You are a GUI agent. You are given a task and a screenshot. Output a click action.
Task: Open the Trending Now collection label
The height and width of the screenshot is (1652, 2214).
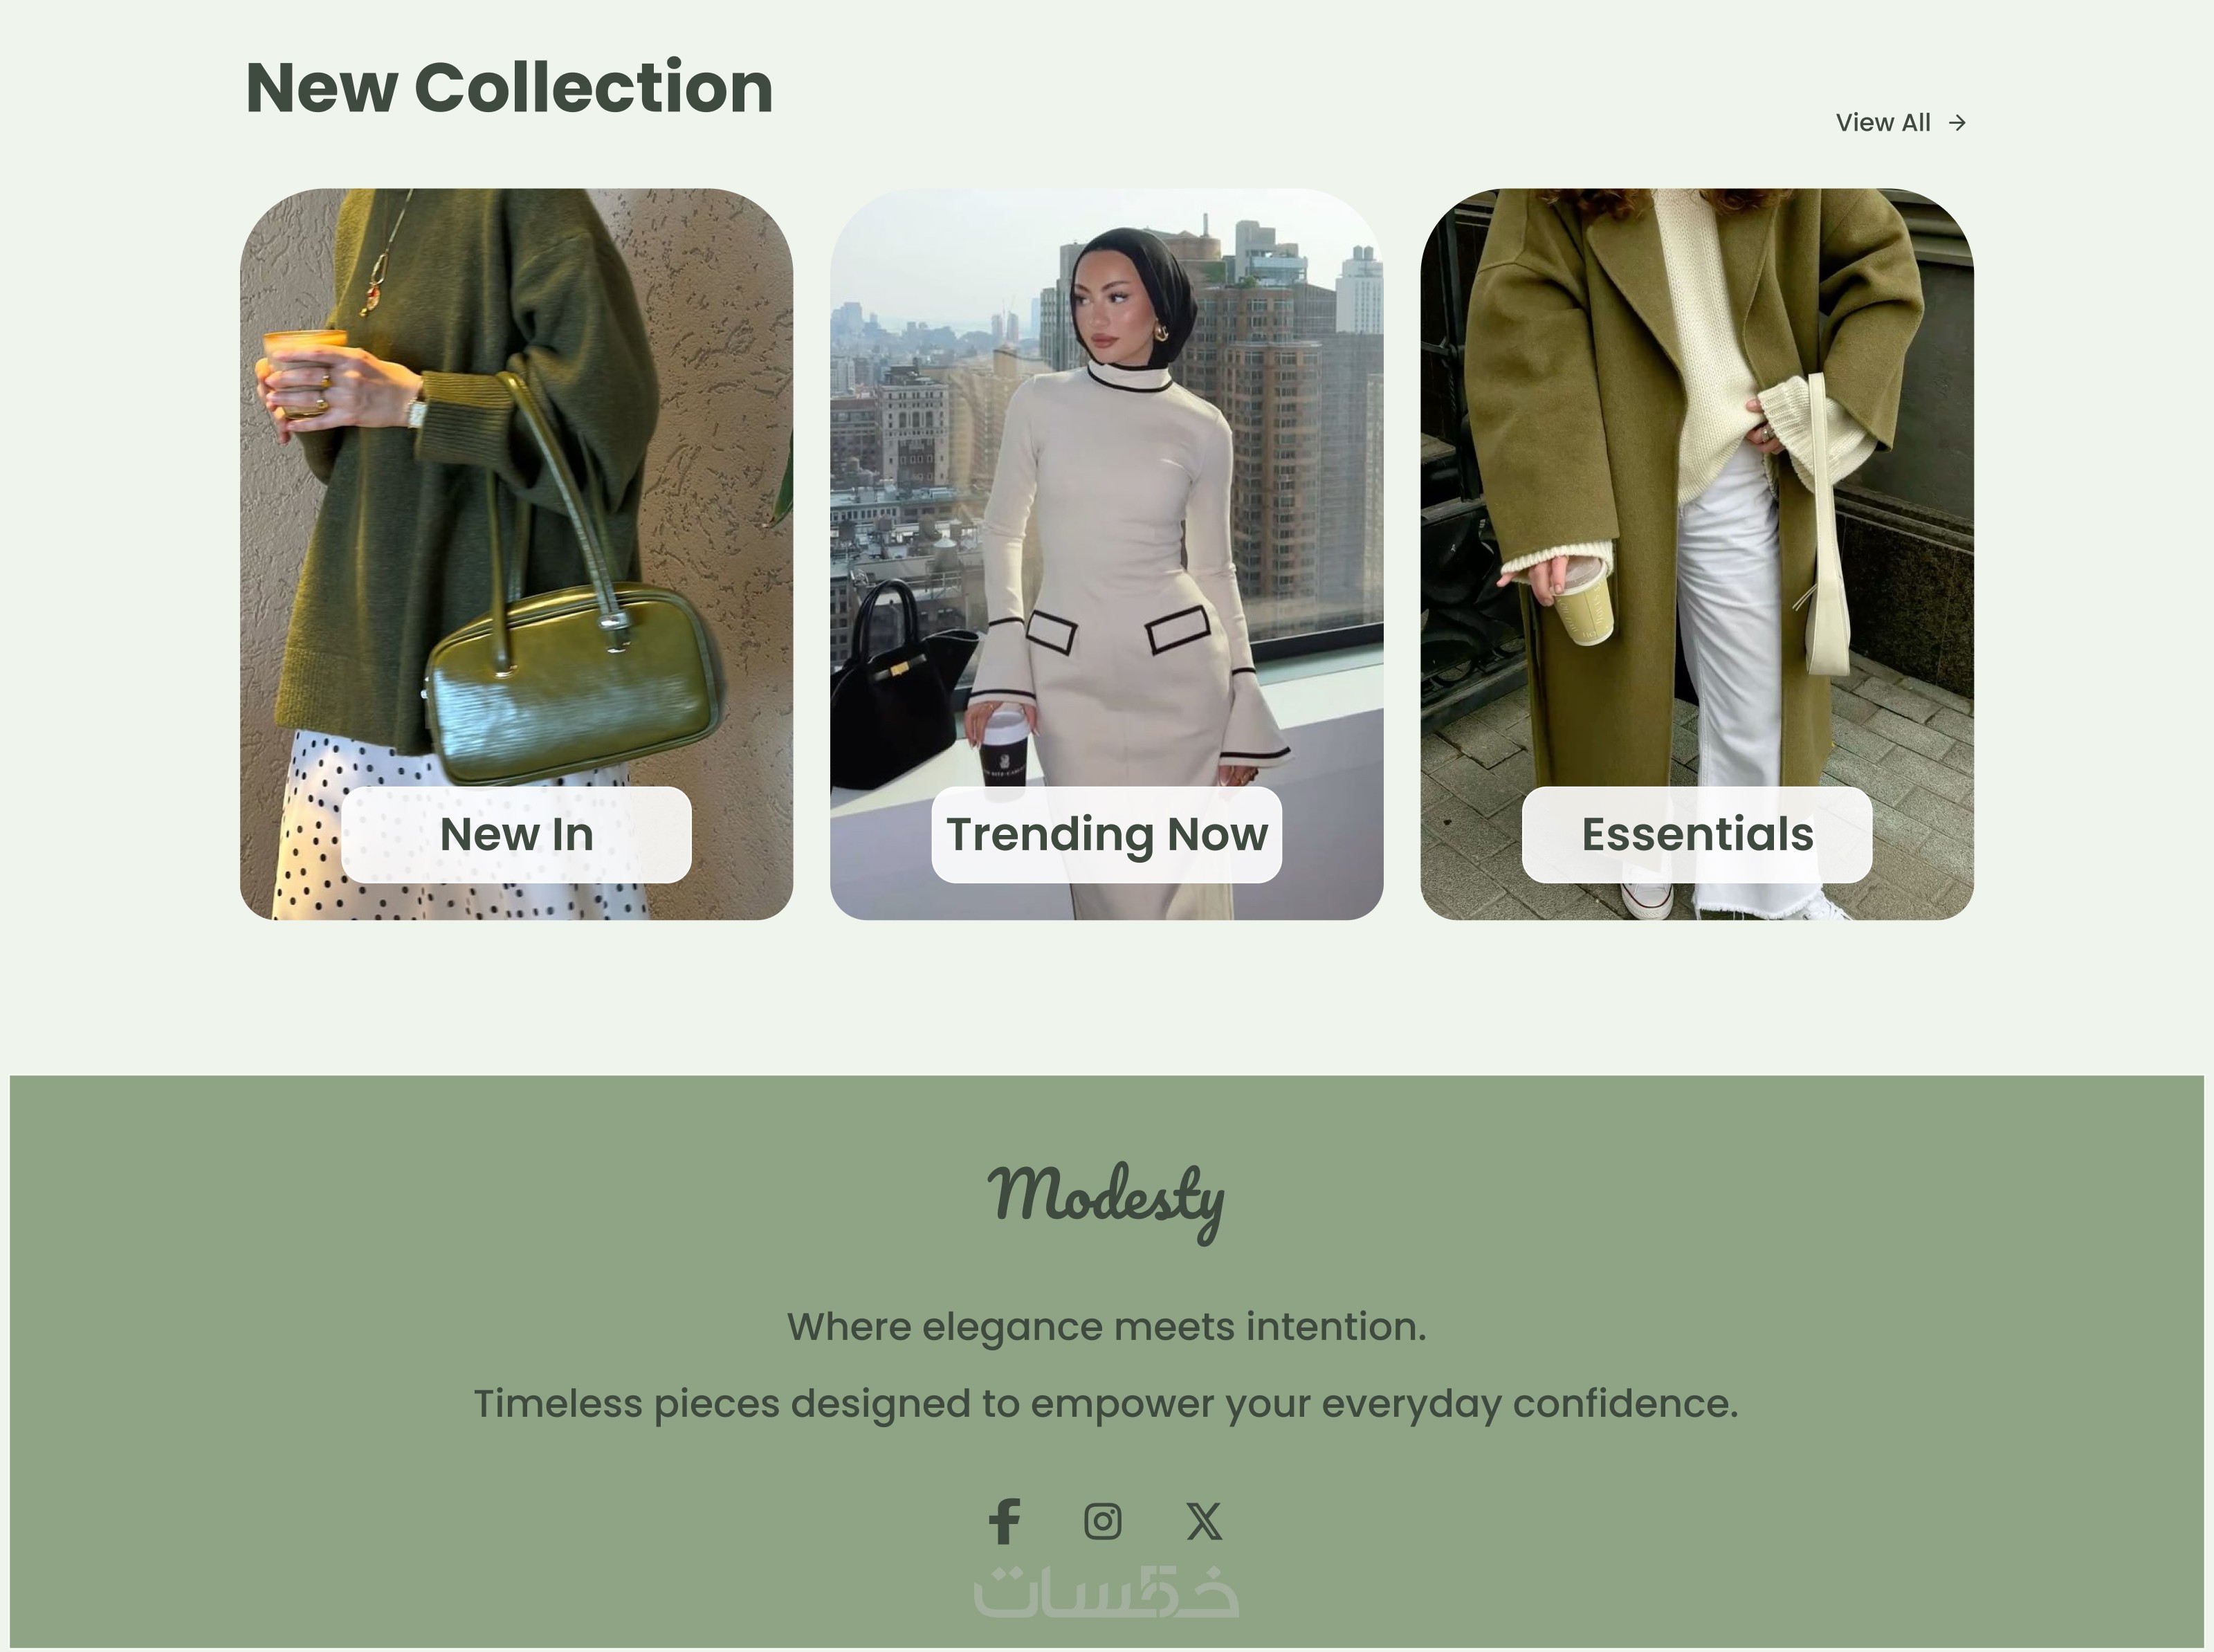coord(1106,834)
